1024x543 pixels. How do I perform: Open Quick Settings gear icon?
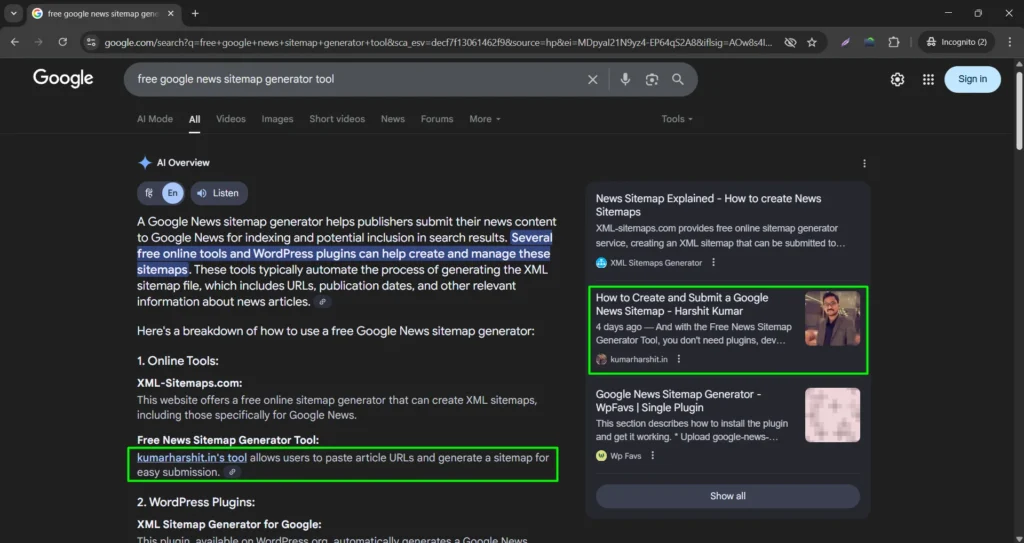[897, 79]
